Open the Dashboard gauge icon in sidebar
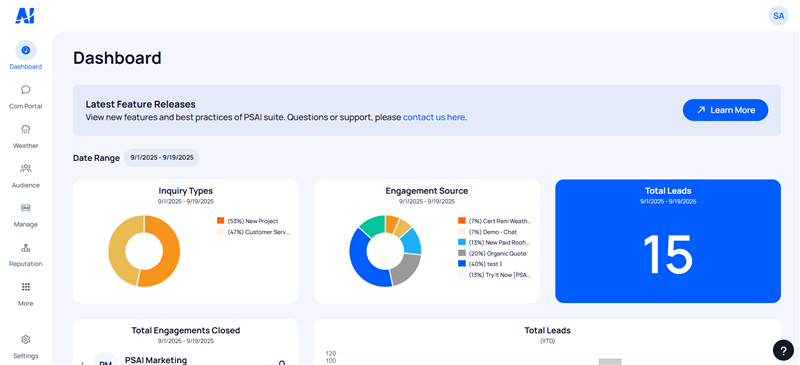This screenshot has width=800, height=365. [x=26, y=50]
